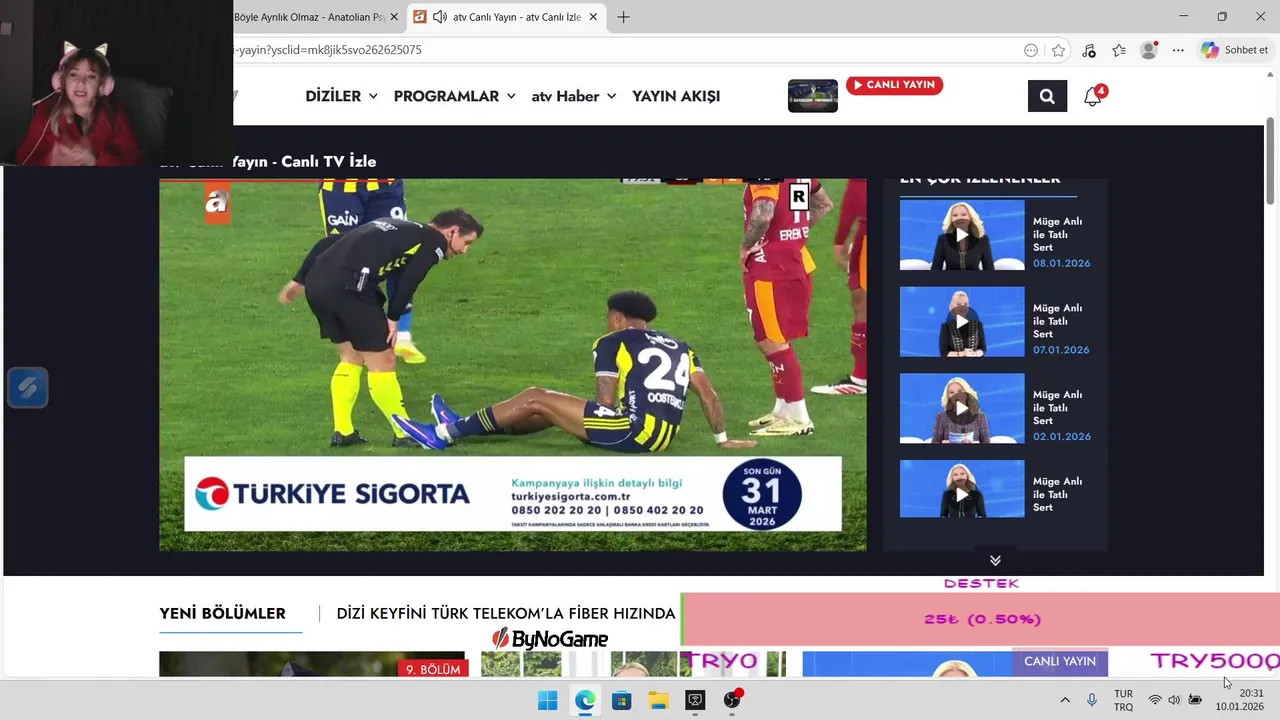Click the live stream video player
The height and width of the screenshot is (720, 1280).
click(x=513, y=365)
